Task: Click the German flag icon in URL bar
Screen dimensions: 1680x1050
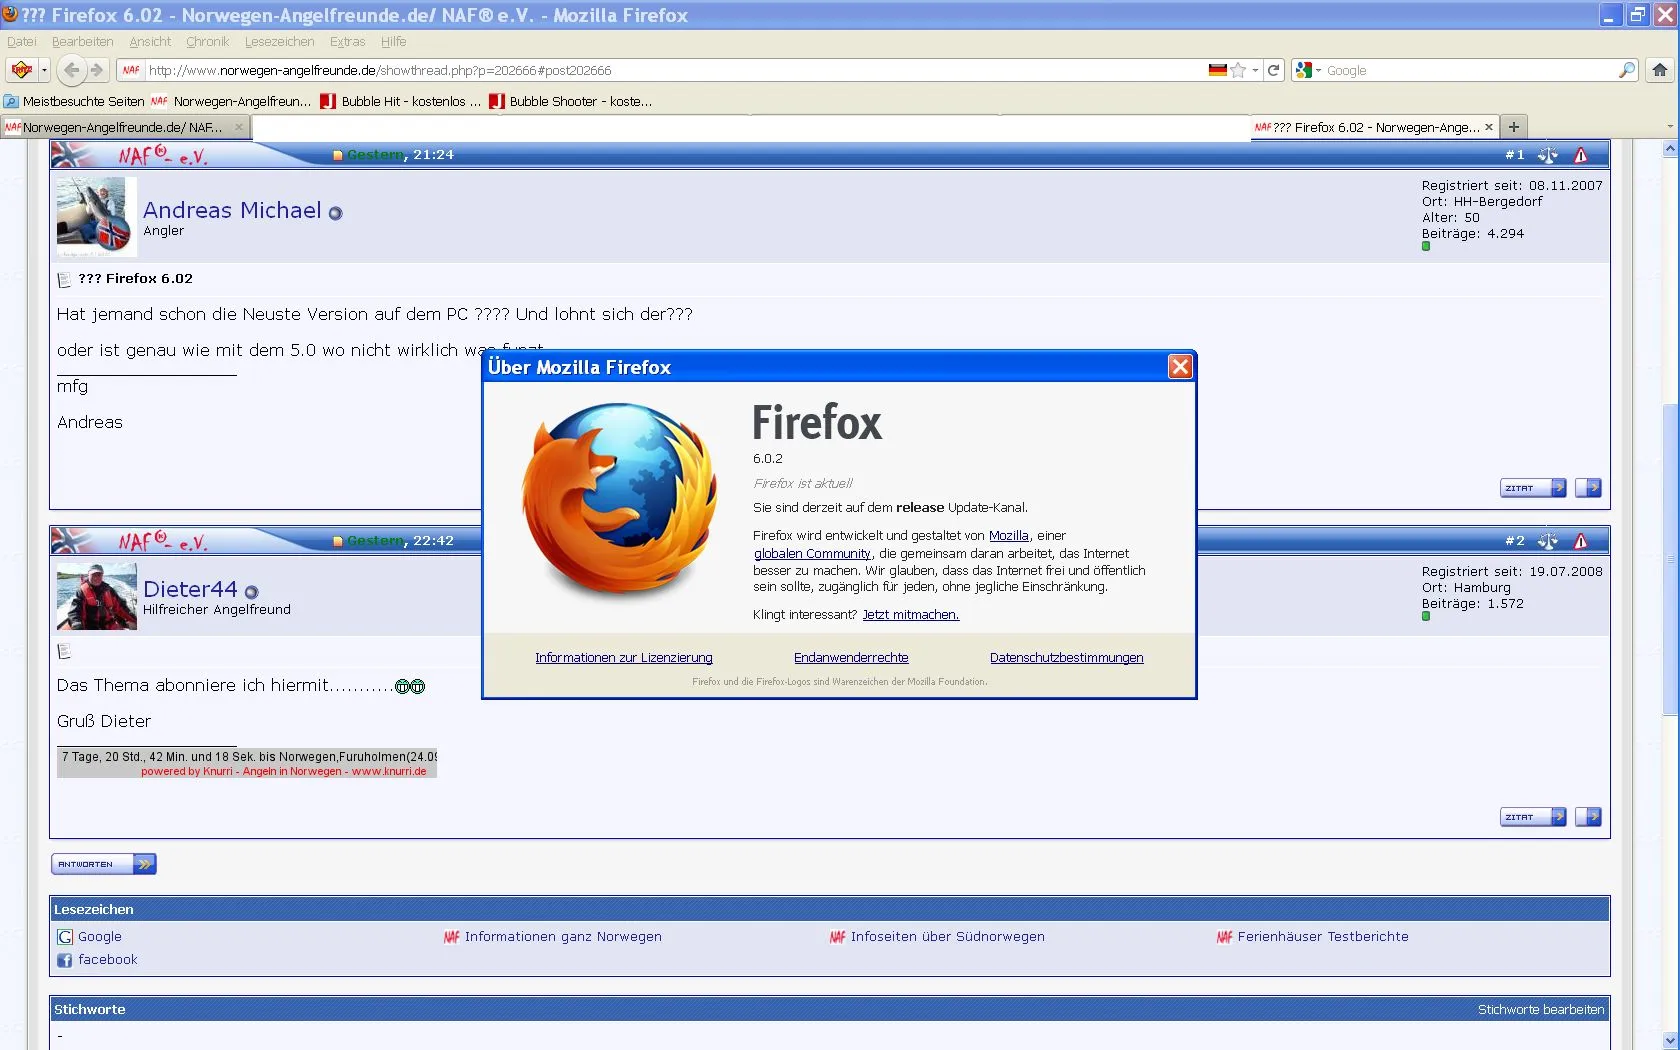Action: [1217, 70]
